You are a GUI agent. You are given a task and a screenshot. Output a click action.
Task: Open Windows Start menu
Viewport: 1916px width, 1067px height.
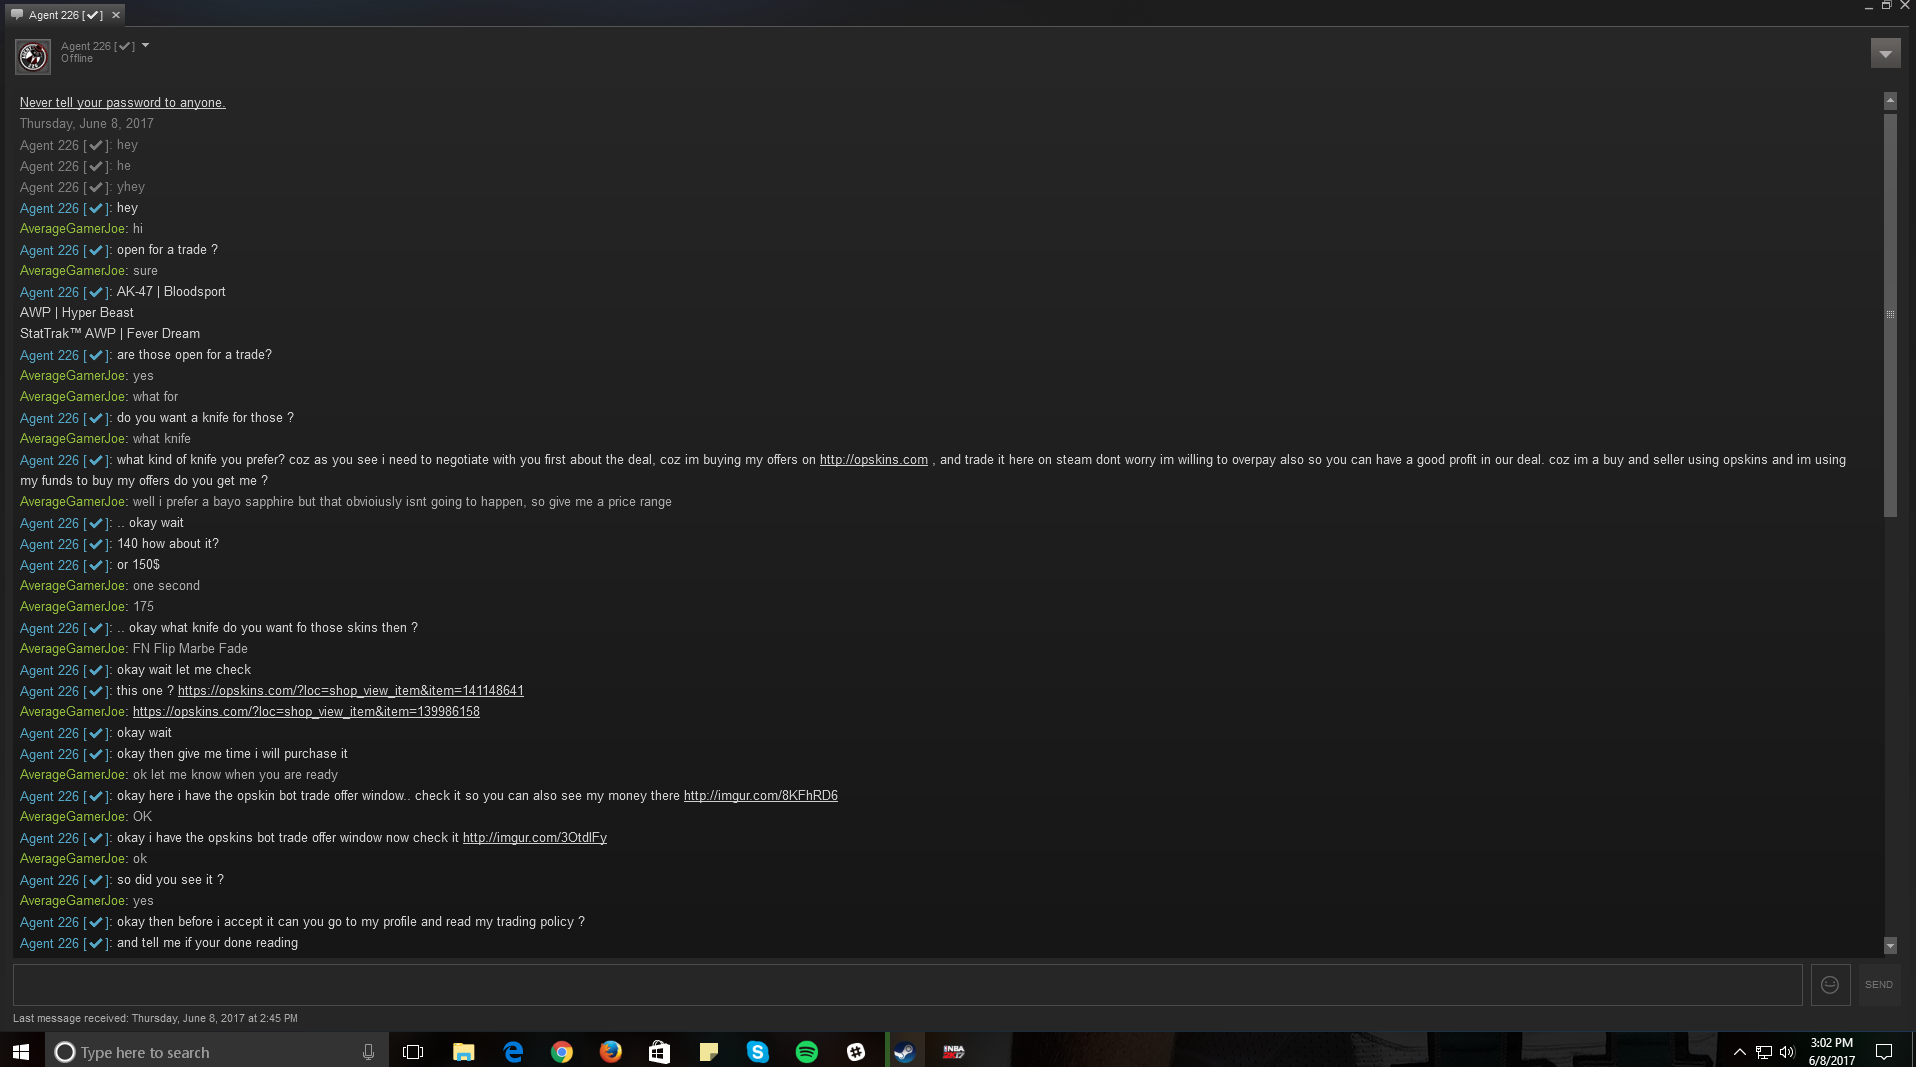coord(21,1051)
